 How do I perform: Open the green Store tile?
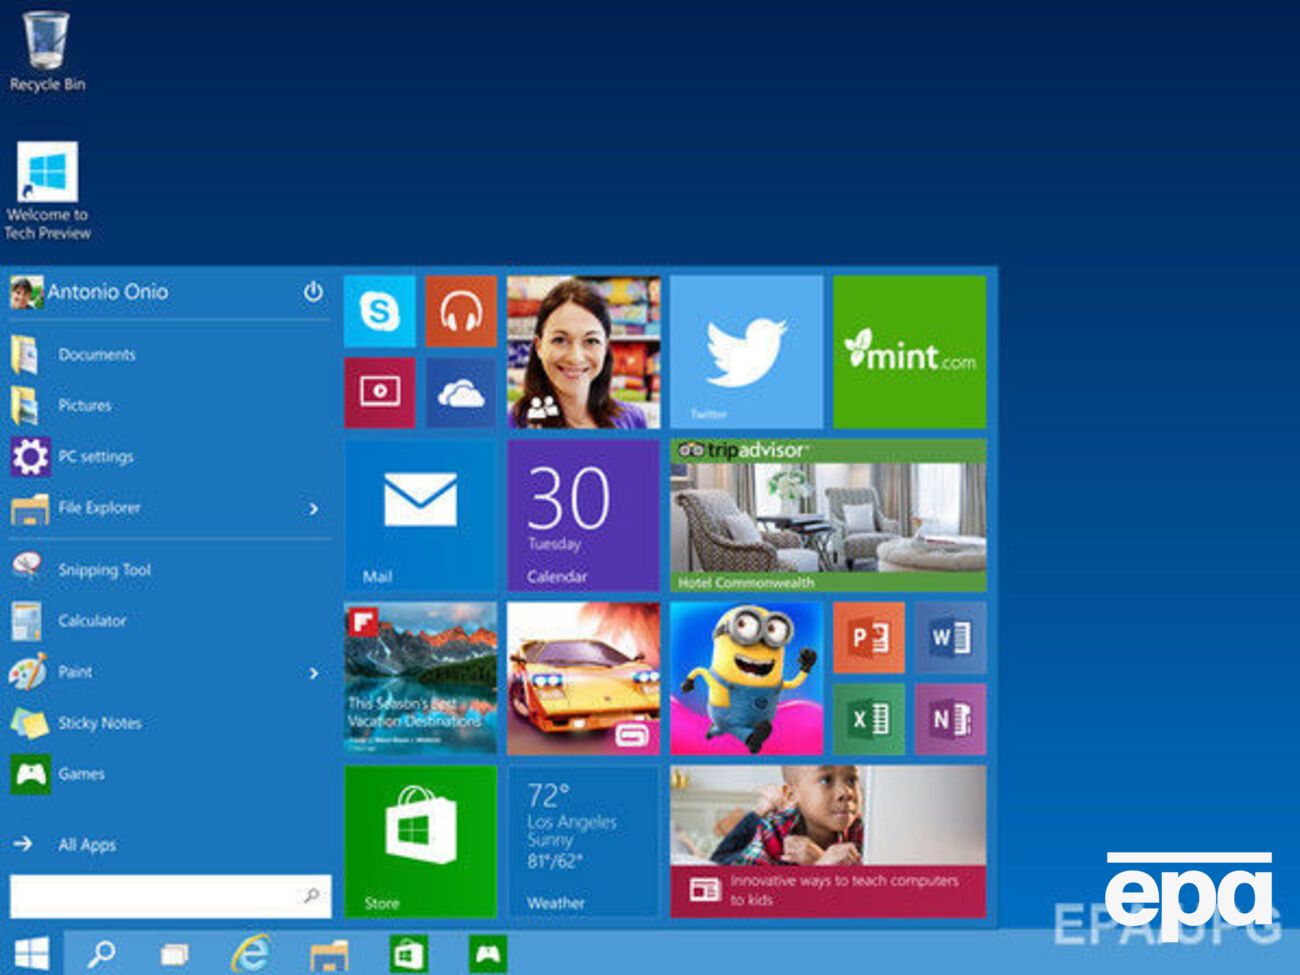420,841
